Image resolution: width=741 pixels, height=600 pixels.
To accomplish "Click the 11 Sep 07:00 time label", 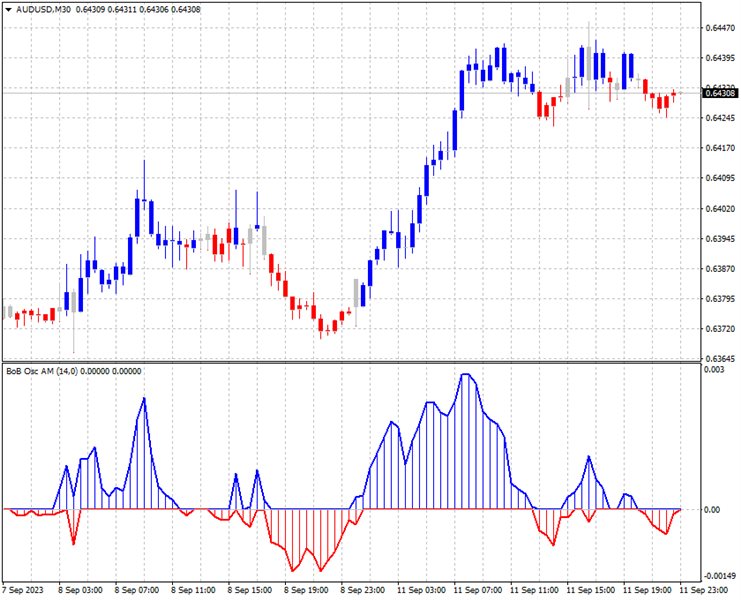I will pyautogui.click(x=477, y=591).
